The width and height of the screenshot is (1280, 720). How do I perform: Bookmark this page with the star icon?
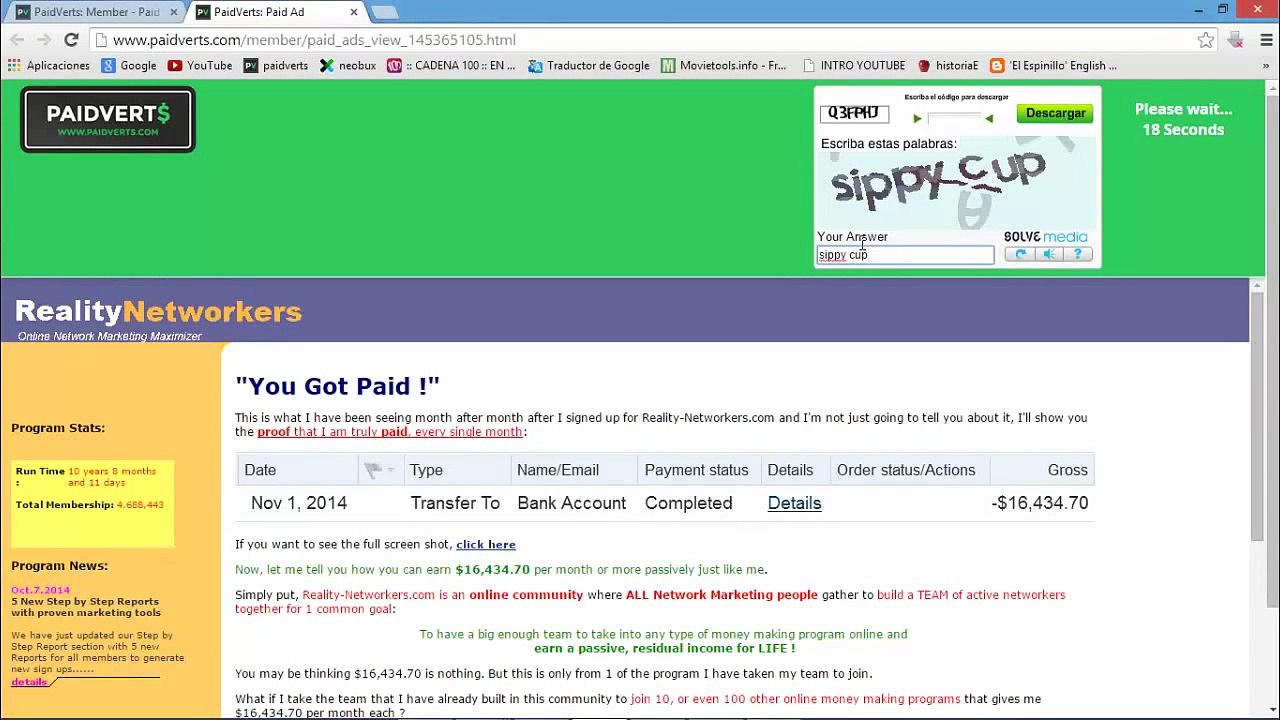(x=1206, y=40)
